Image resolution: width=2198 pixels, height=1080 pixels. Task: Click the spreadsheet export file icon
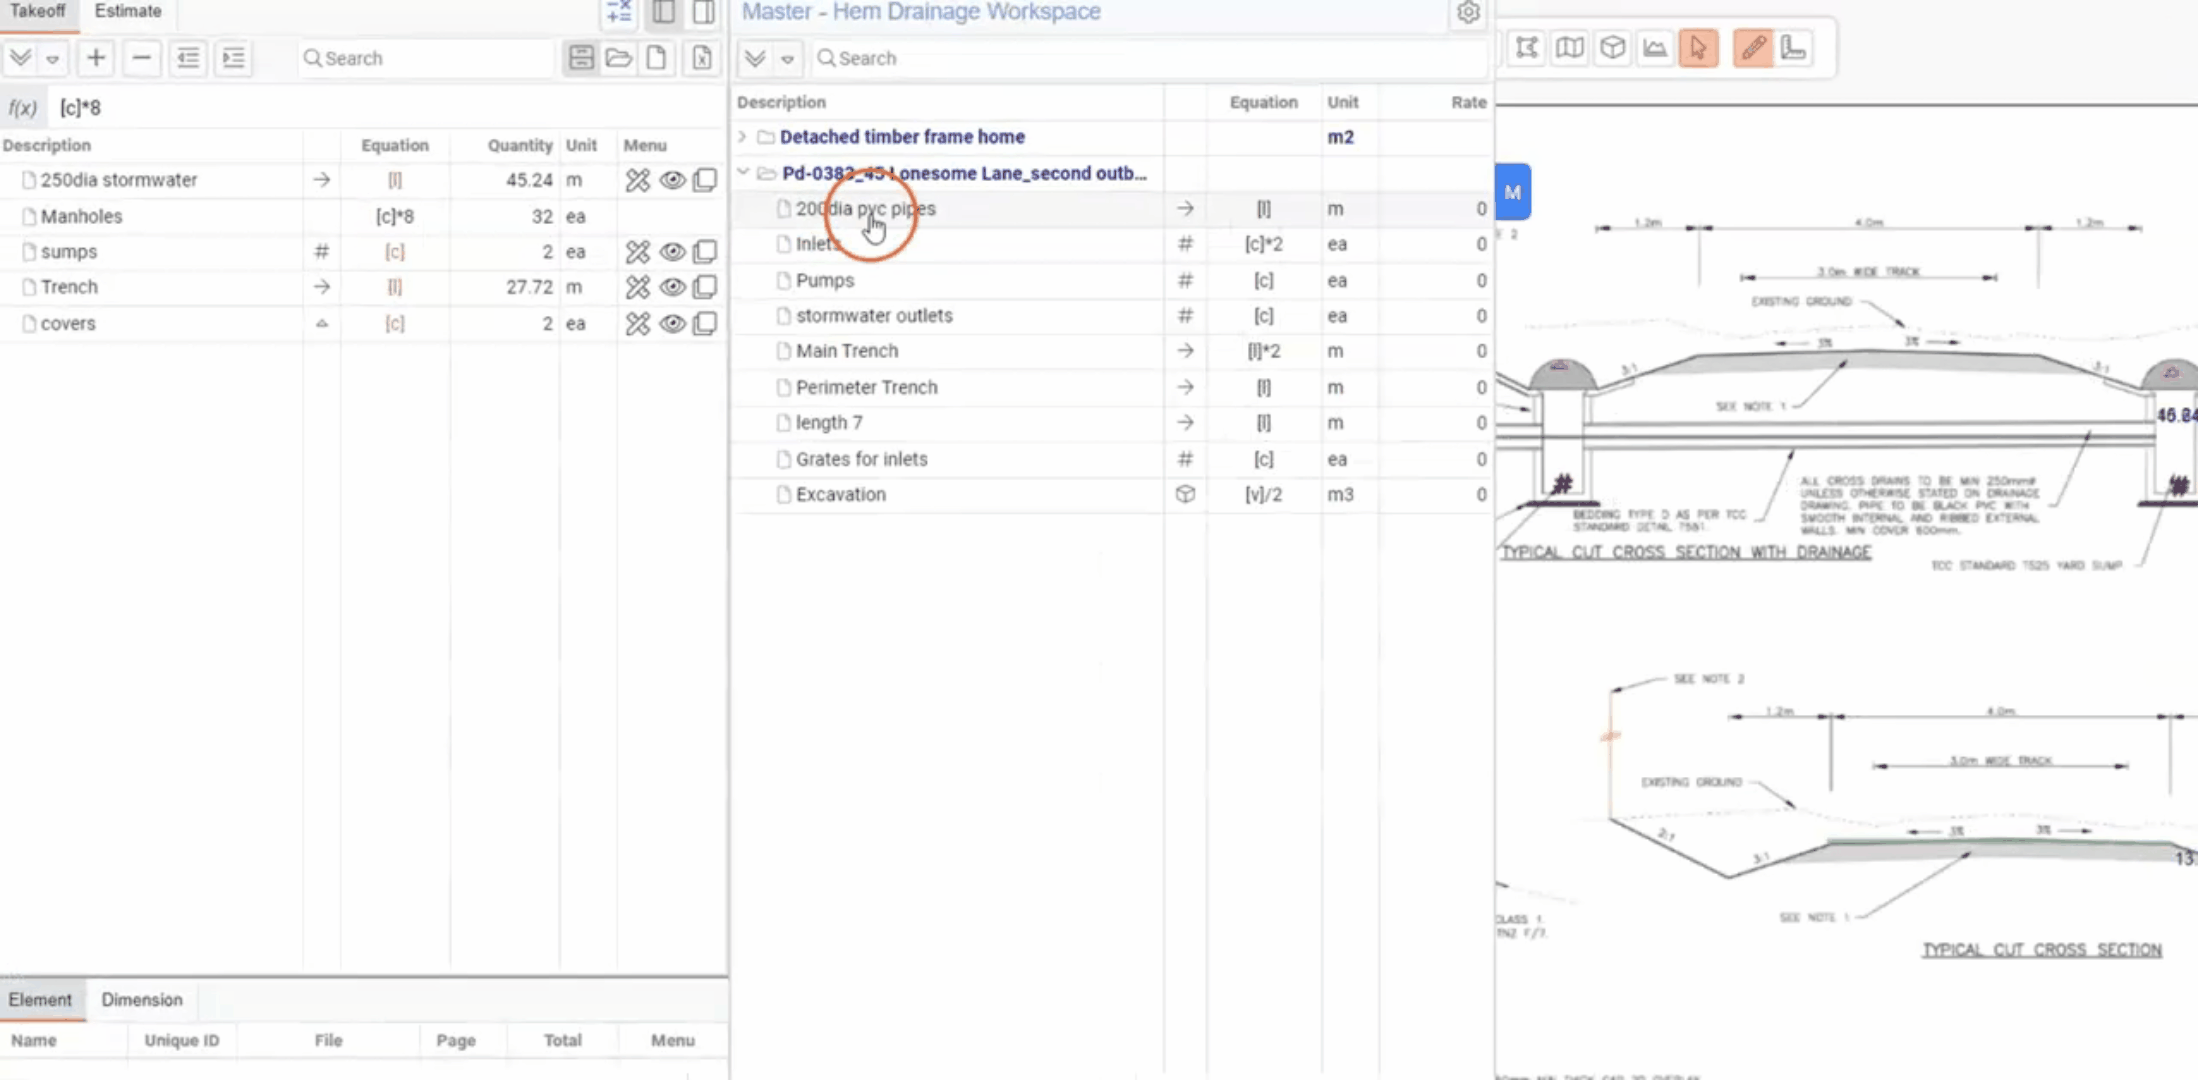[x=702, y=58]
